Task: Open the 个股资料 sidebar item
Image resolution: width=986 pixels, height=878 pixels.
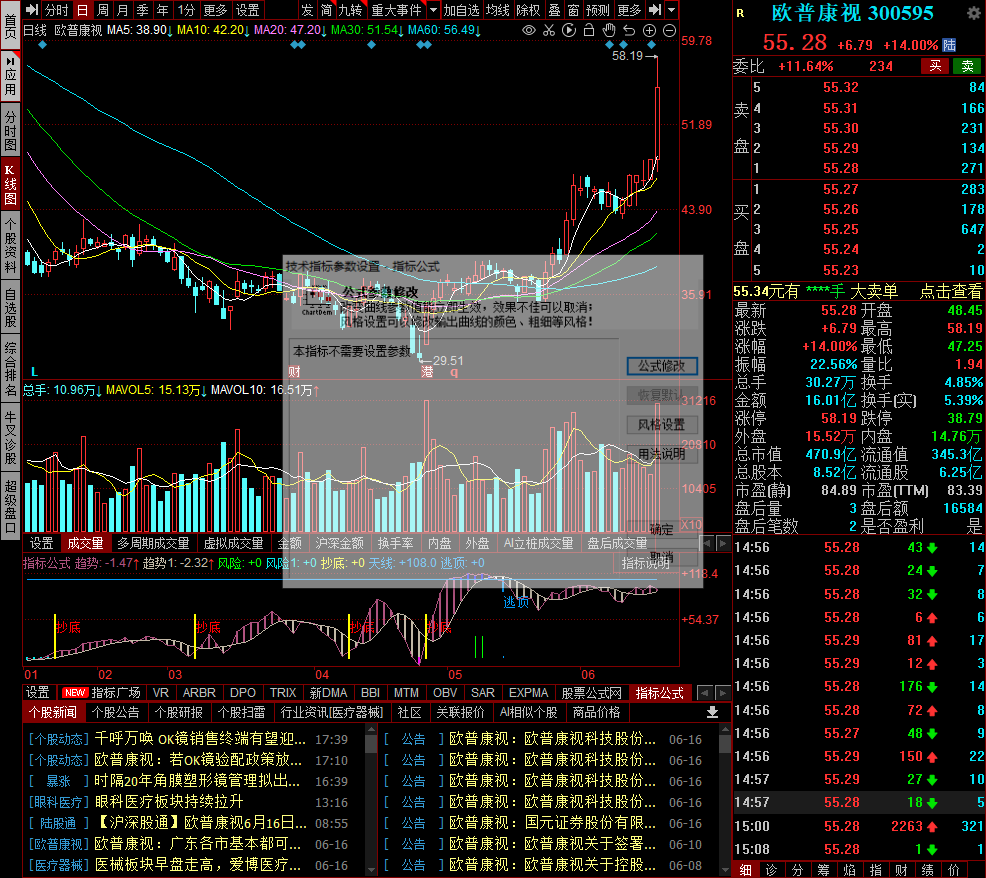Action: 10,246
